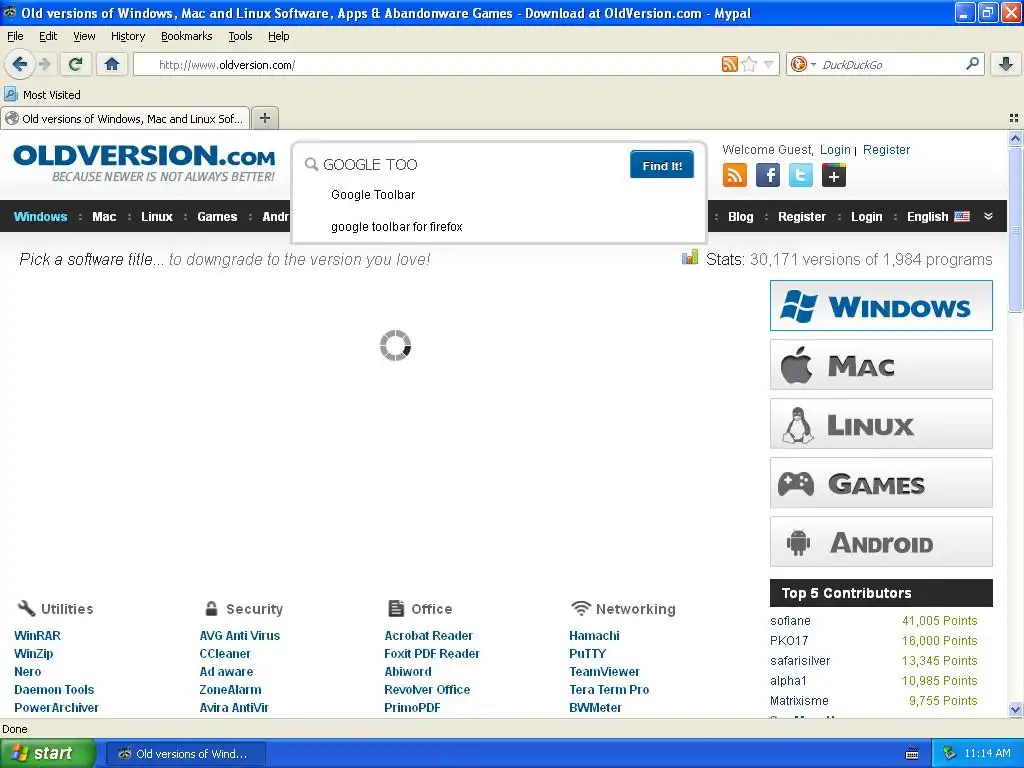The width and height of the screenshot is (1024, 768).
Task: Open the Linux nav item
Action: [157, 217]
